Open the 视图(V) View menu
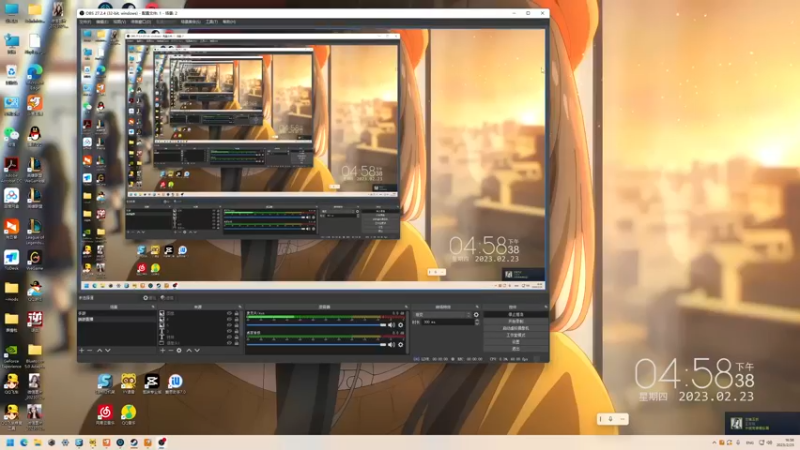 (119, 22)
